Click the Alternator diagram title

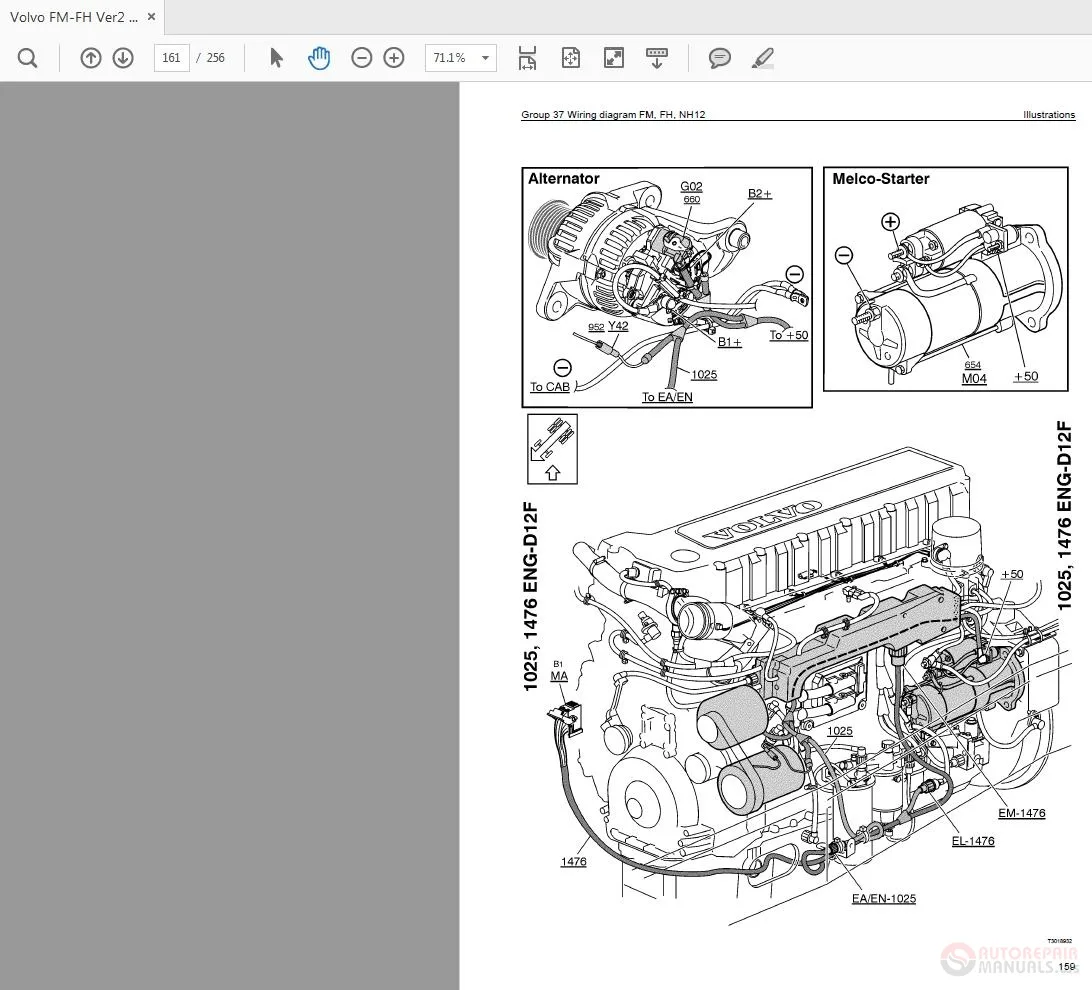point(563,179)
